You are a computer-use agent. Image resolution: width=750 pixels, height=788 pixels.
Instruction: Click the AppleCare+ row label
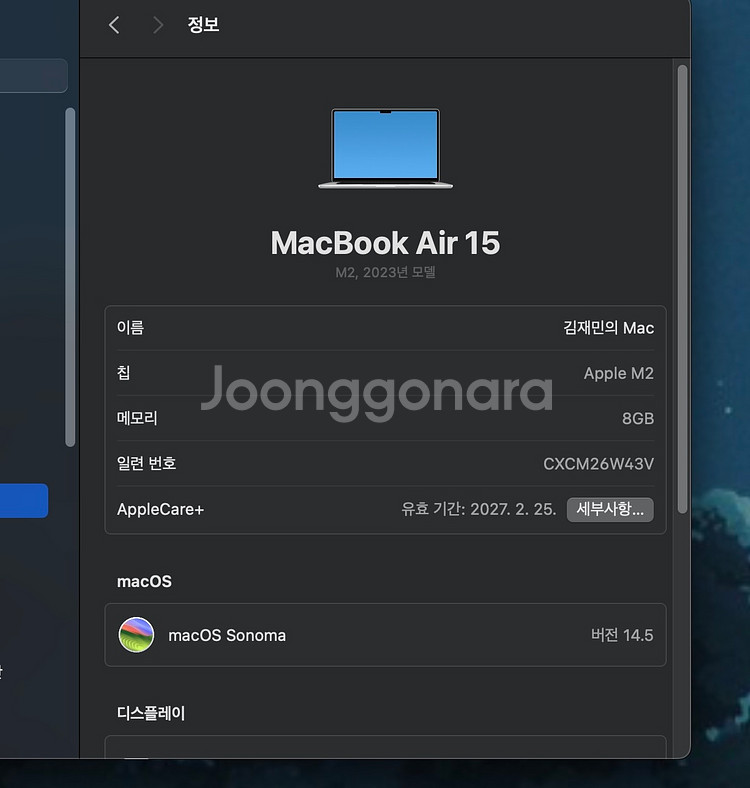(x=160, y=510)
